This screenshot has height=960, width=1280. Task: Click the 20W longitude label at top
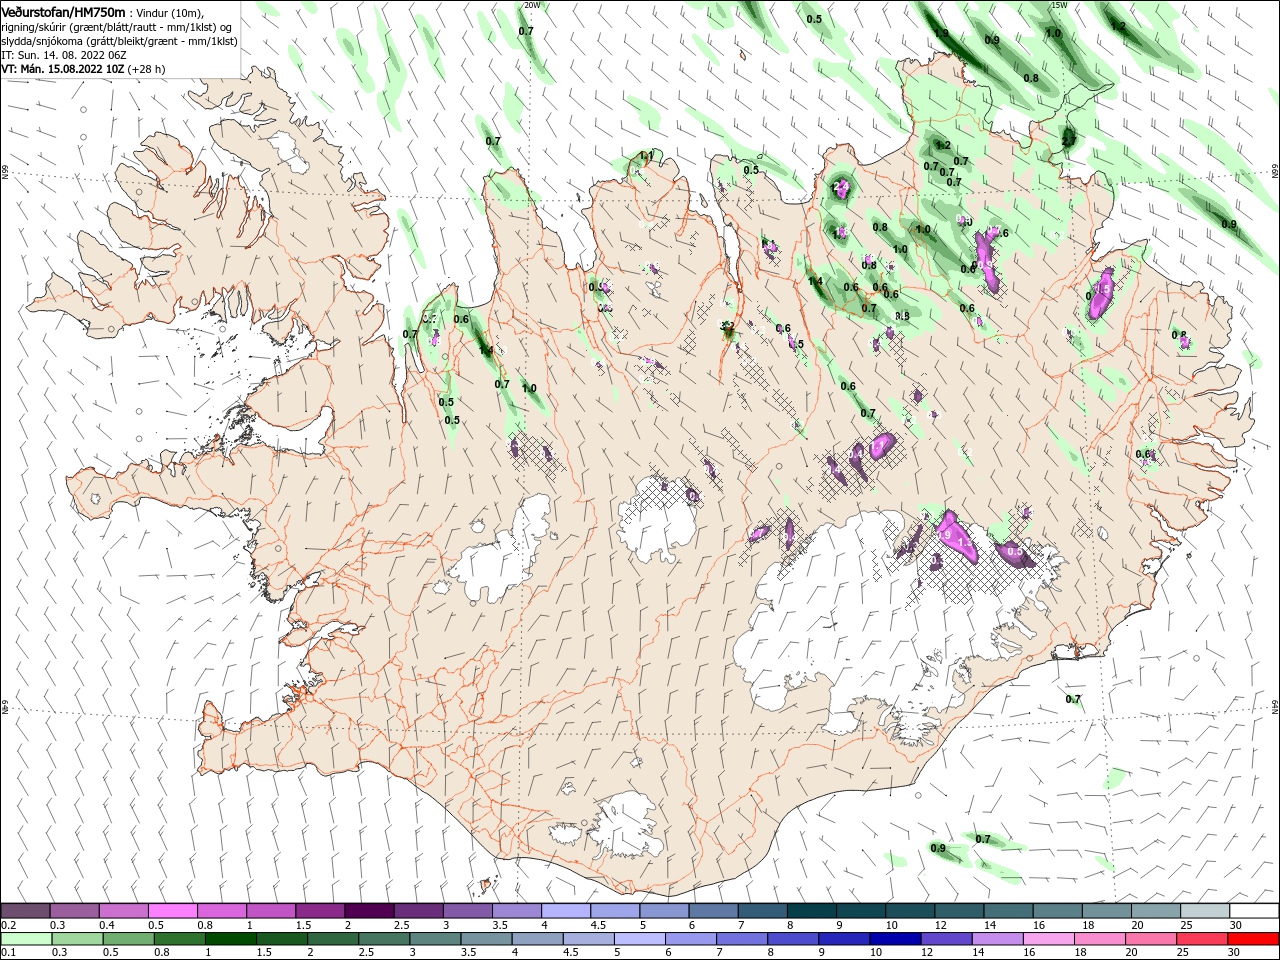[532, 5]
